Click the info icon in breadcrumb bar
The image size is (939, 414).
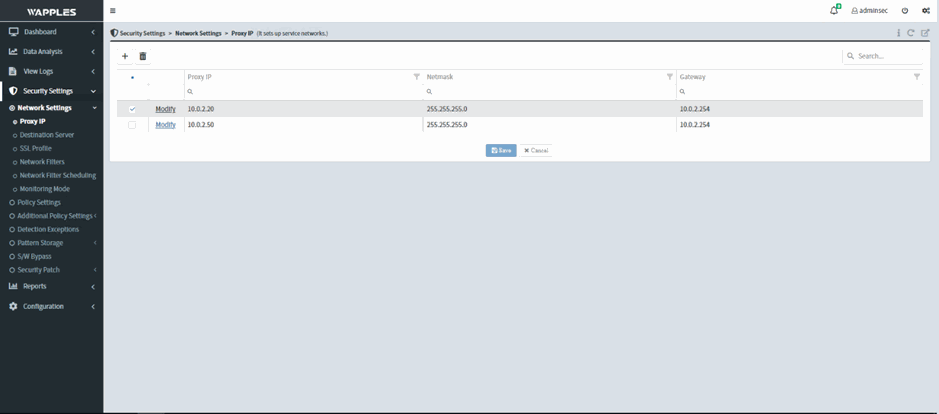click(898, 33)
